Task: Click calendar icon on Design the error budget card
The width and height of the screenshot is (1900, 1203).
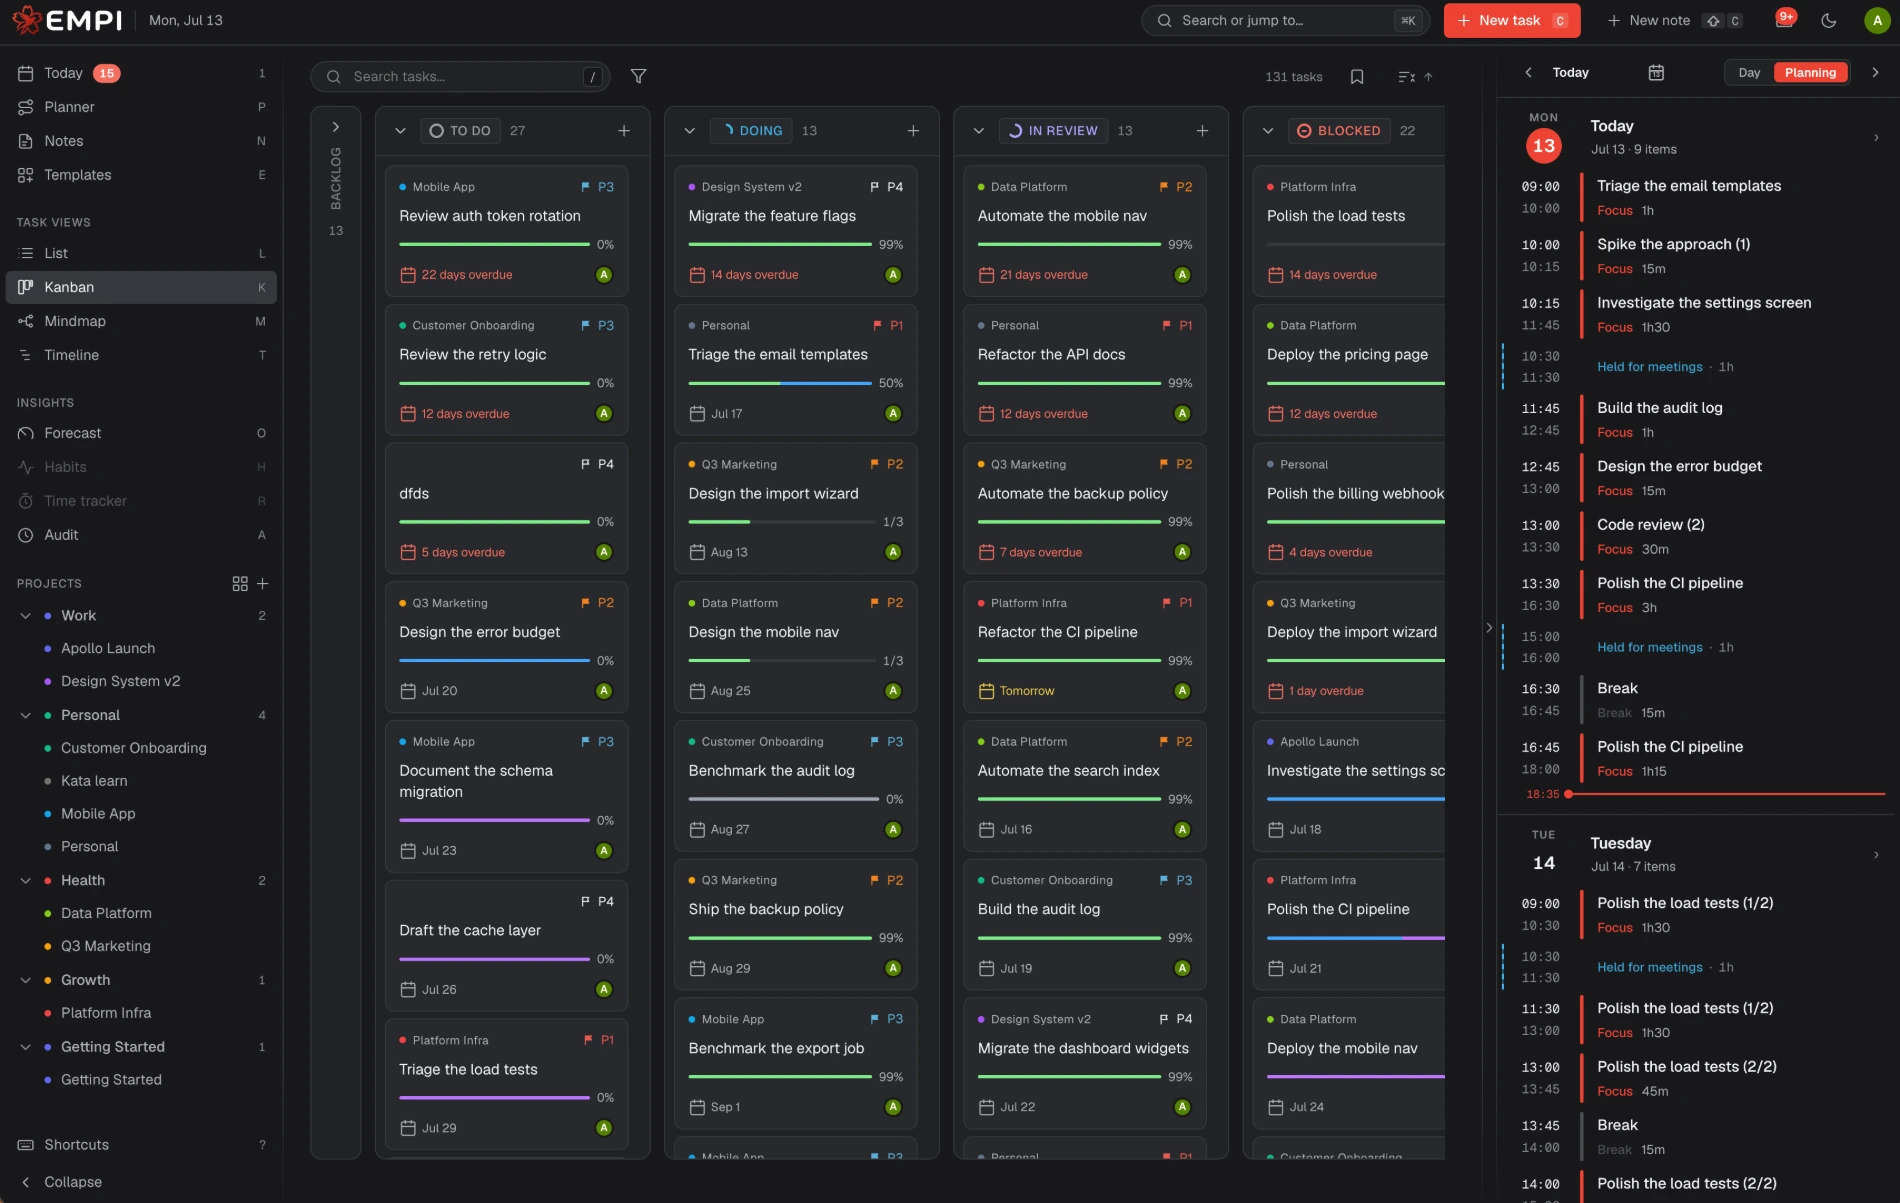Action: tap(408, 691)
